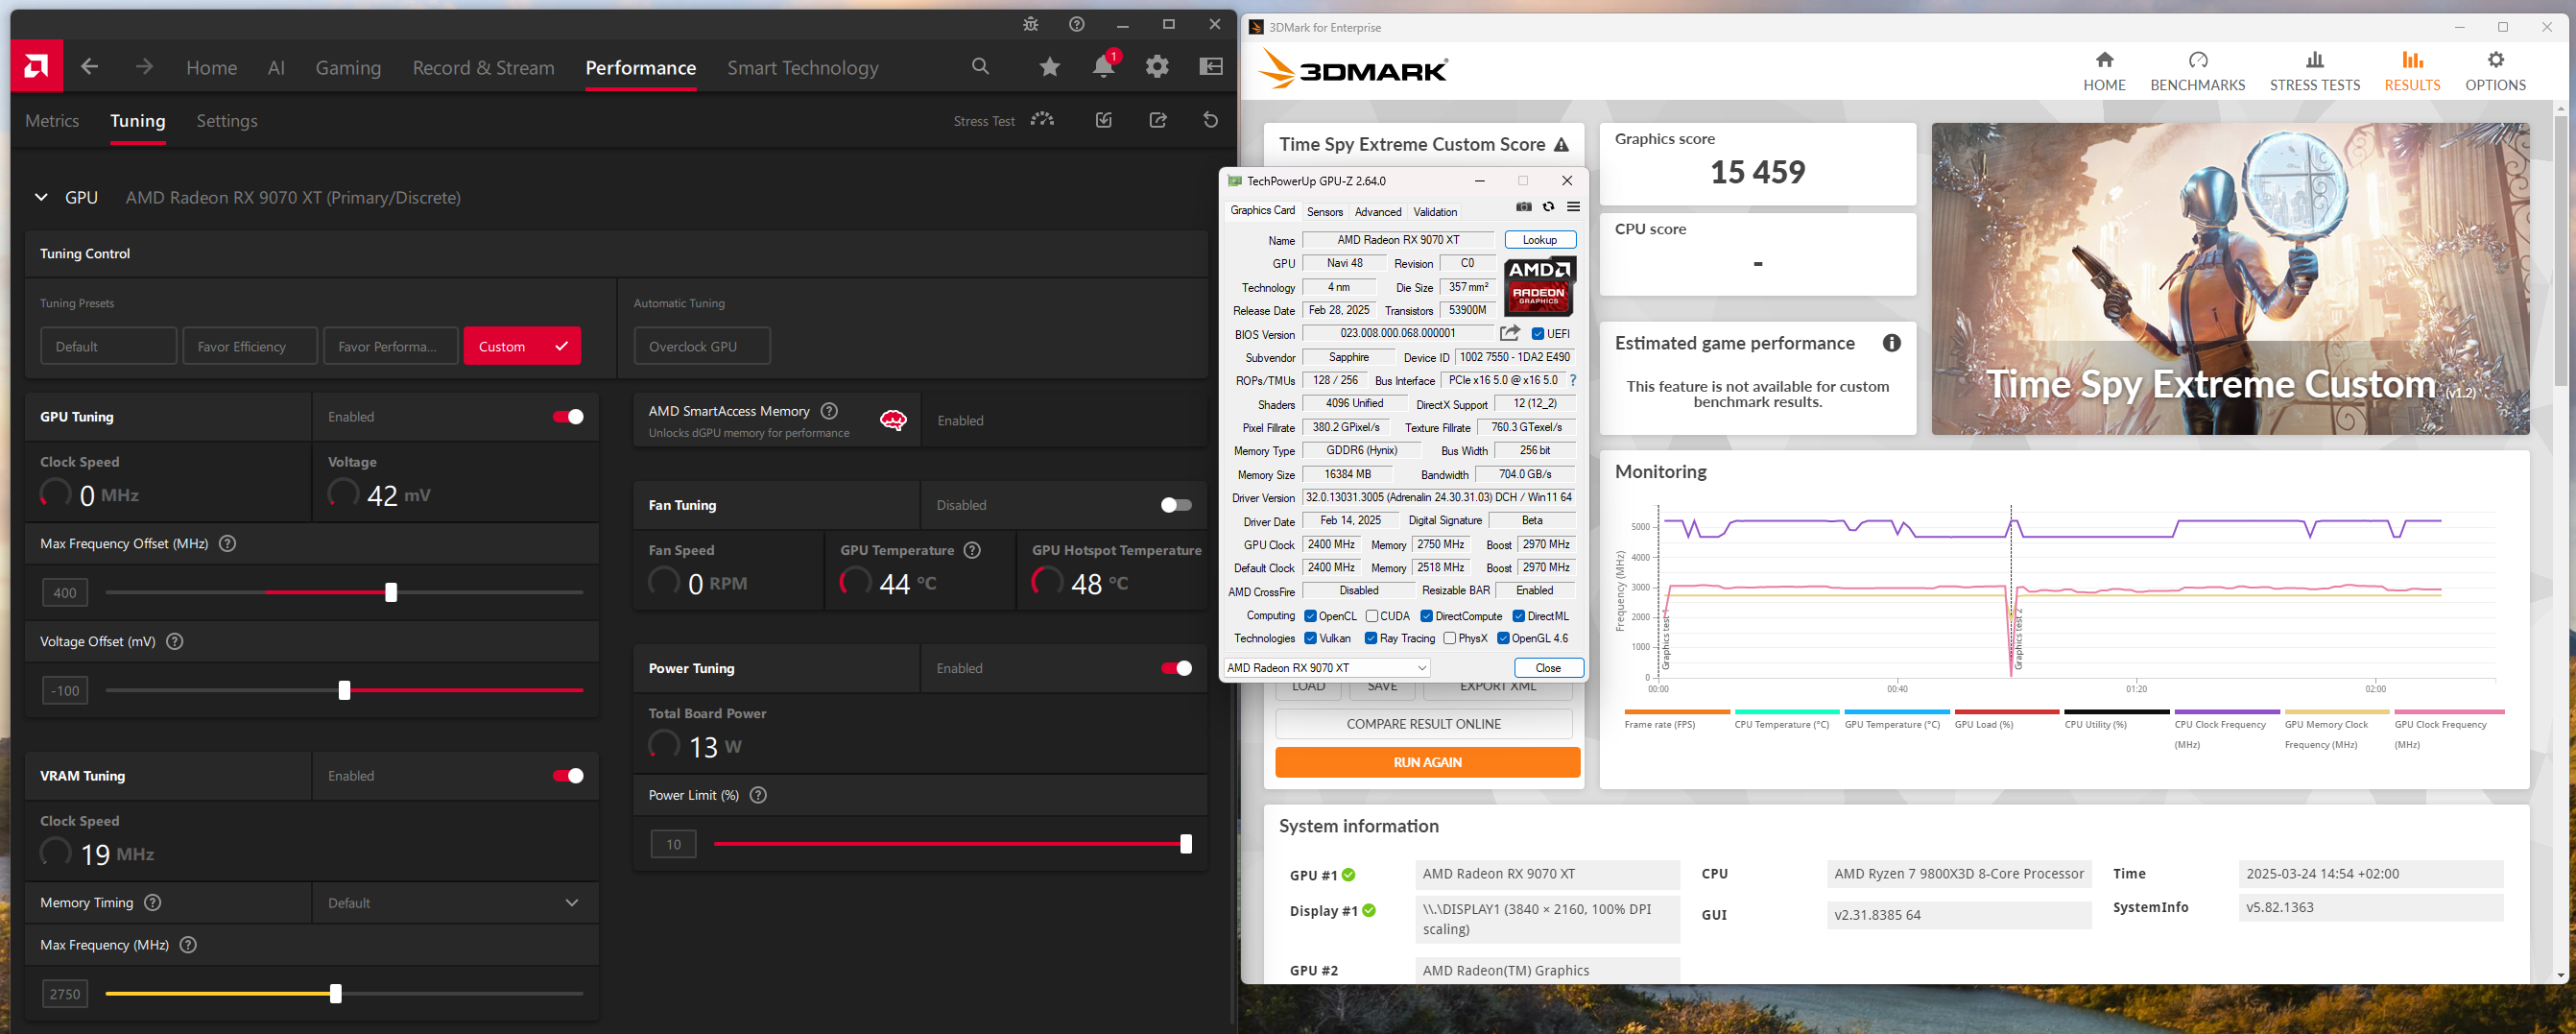Start the Stress Test icon

point(1042,120)
